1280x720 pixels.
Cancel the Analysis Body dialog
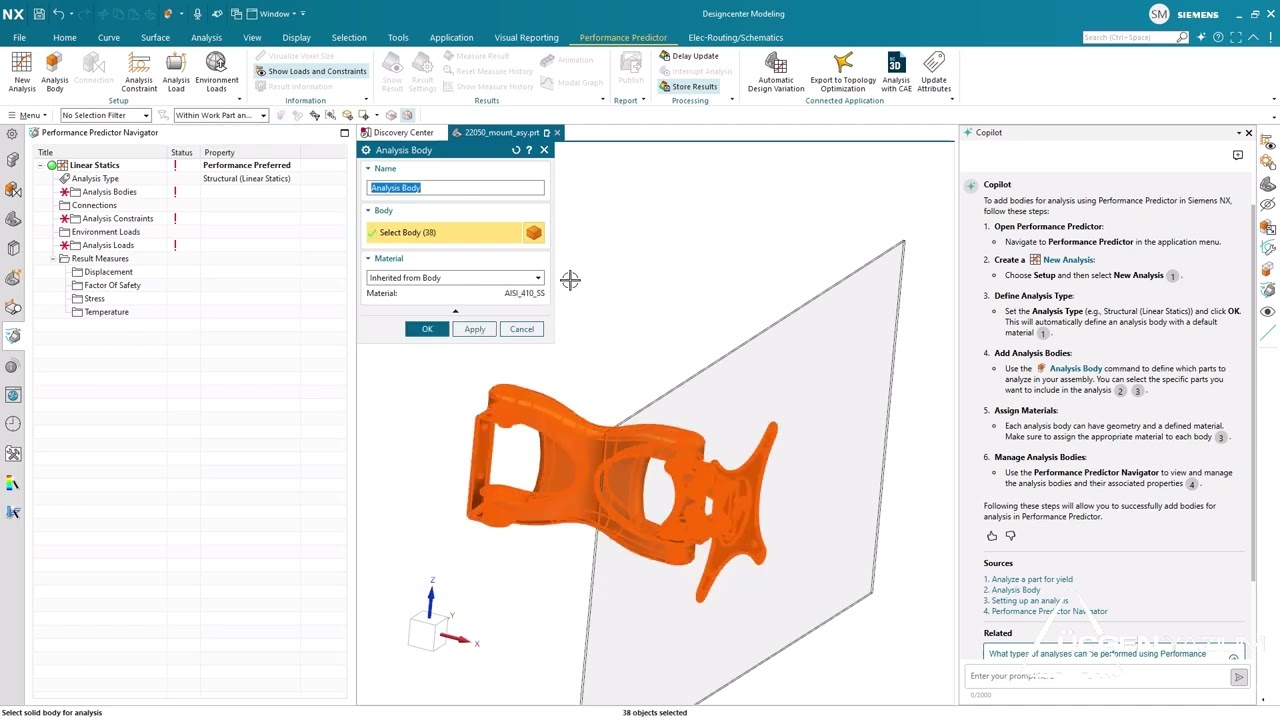(522, 329)
